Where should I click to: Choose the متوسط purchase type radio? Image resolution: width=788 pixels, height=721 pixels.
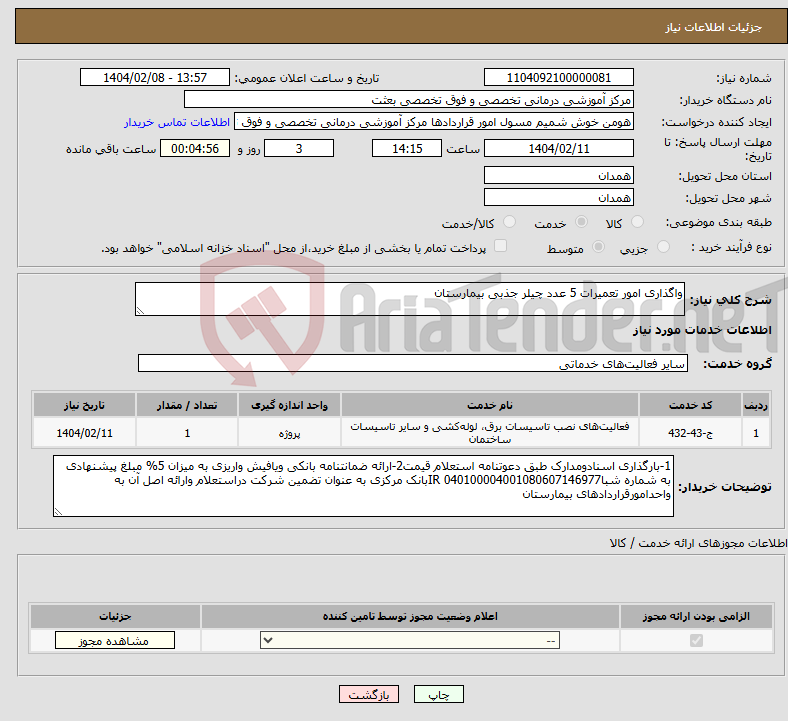coord(598,246)
